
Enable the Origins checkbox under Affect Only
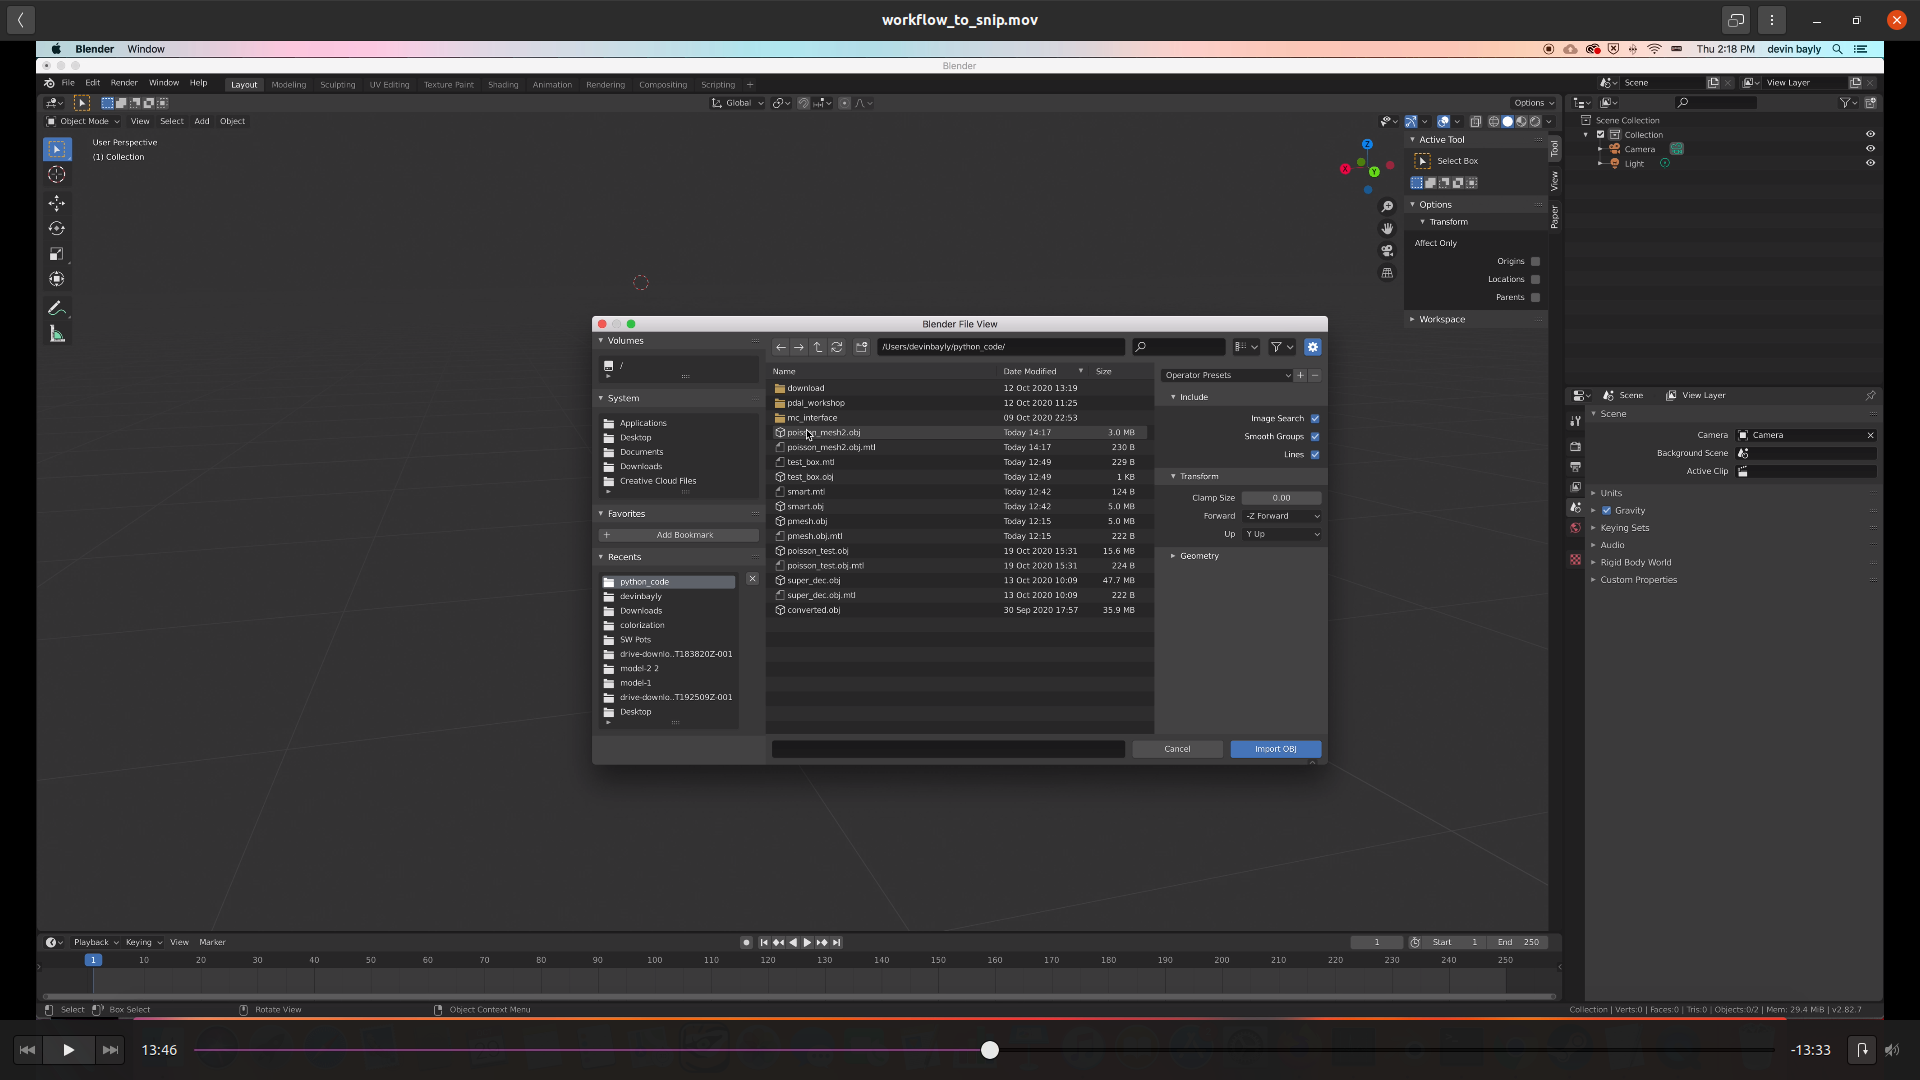tap(1536, 262)
